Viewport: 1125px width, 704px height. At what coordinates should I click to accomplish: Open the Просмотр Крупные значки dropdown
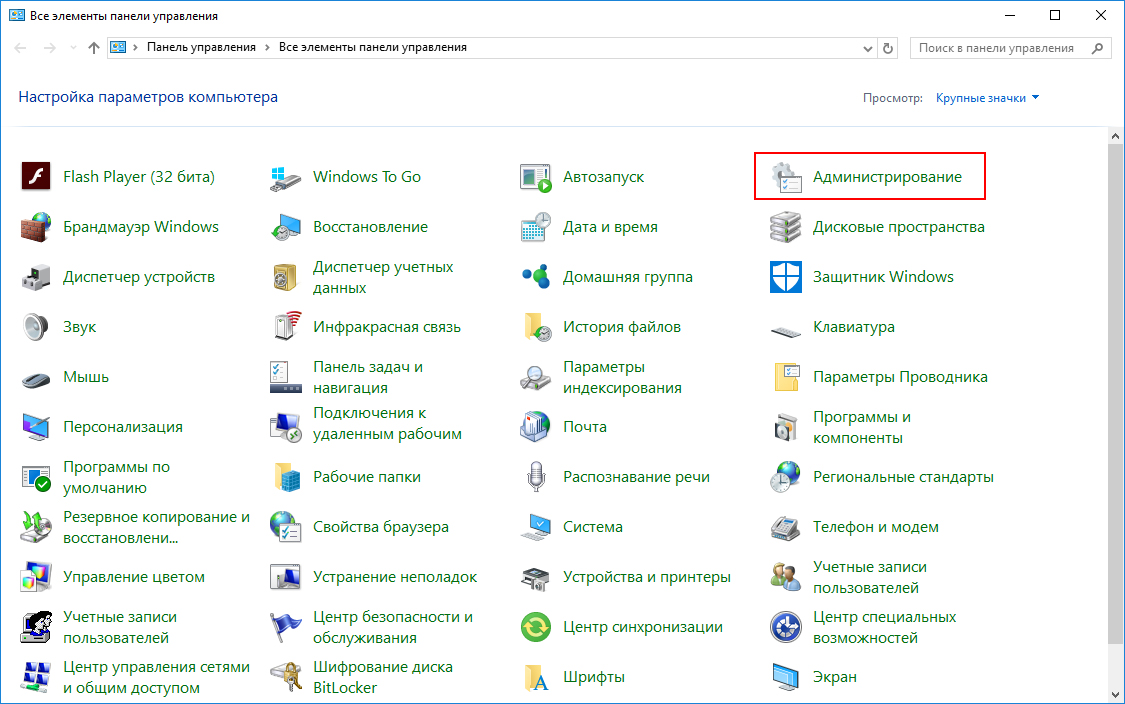click(x=987, y=98)
